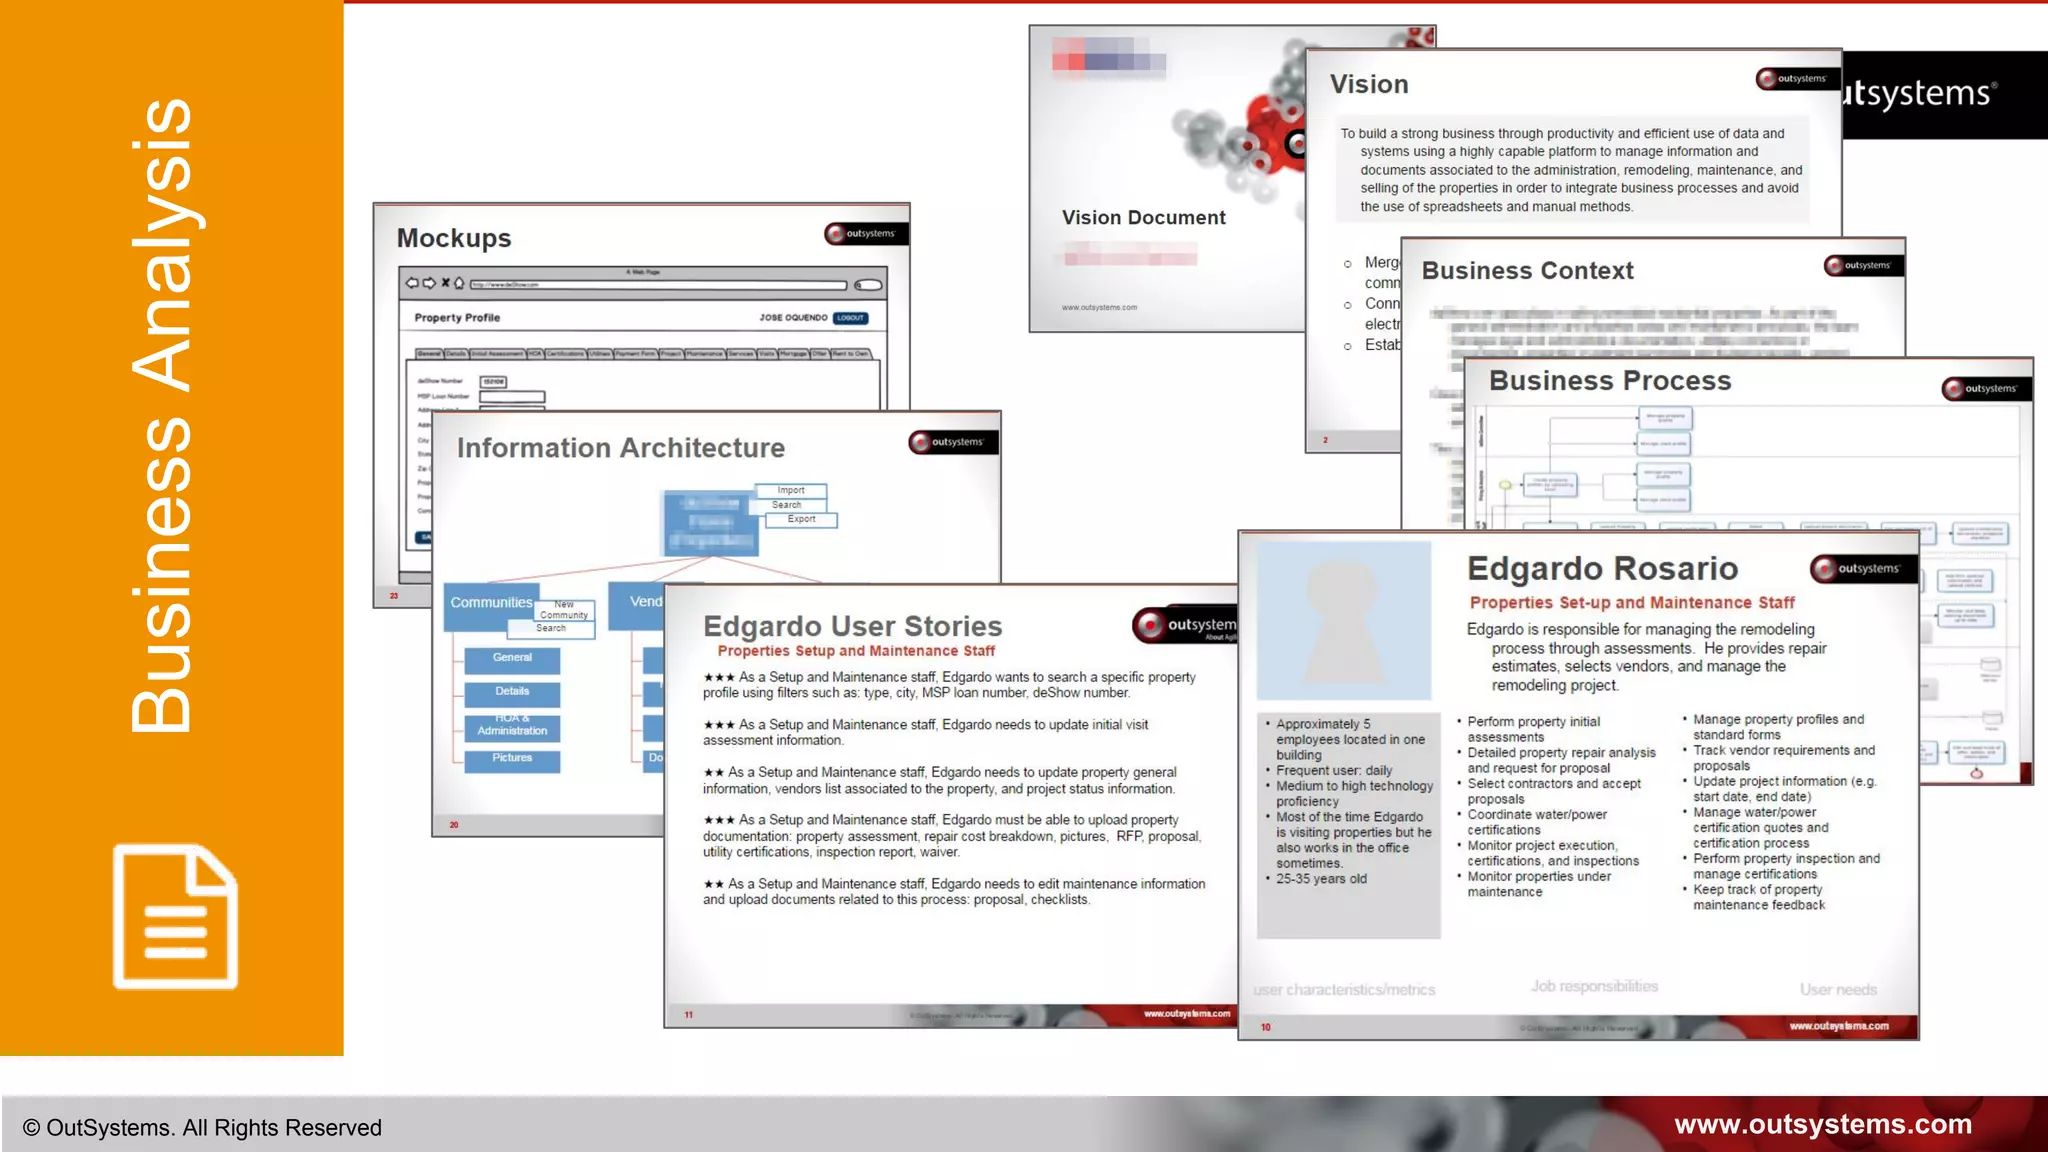Click the www.outsystems.com link on Edgardo Rosario slide
The width and height of the screenshot is (2048, 1152).
[x=1839, y=1026]
